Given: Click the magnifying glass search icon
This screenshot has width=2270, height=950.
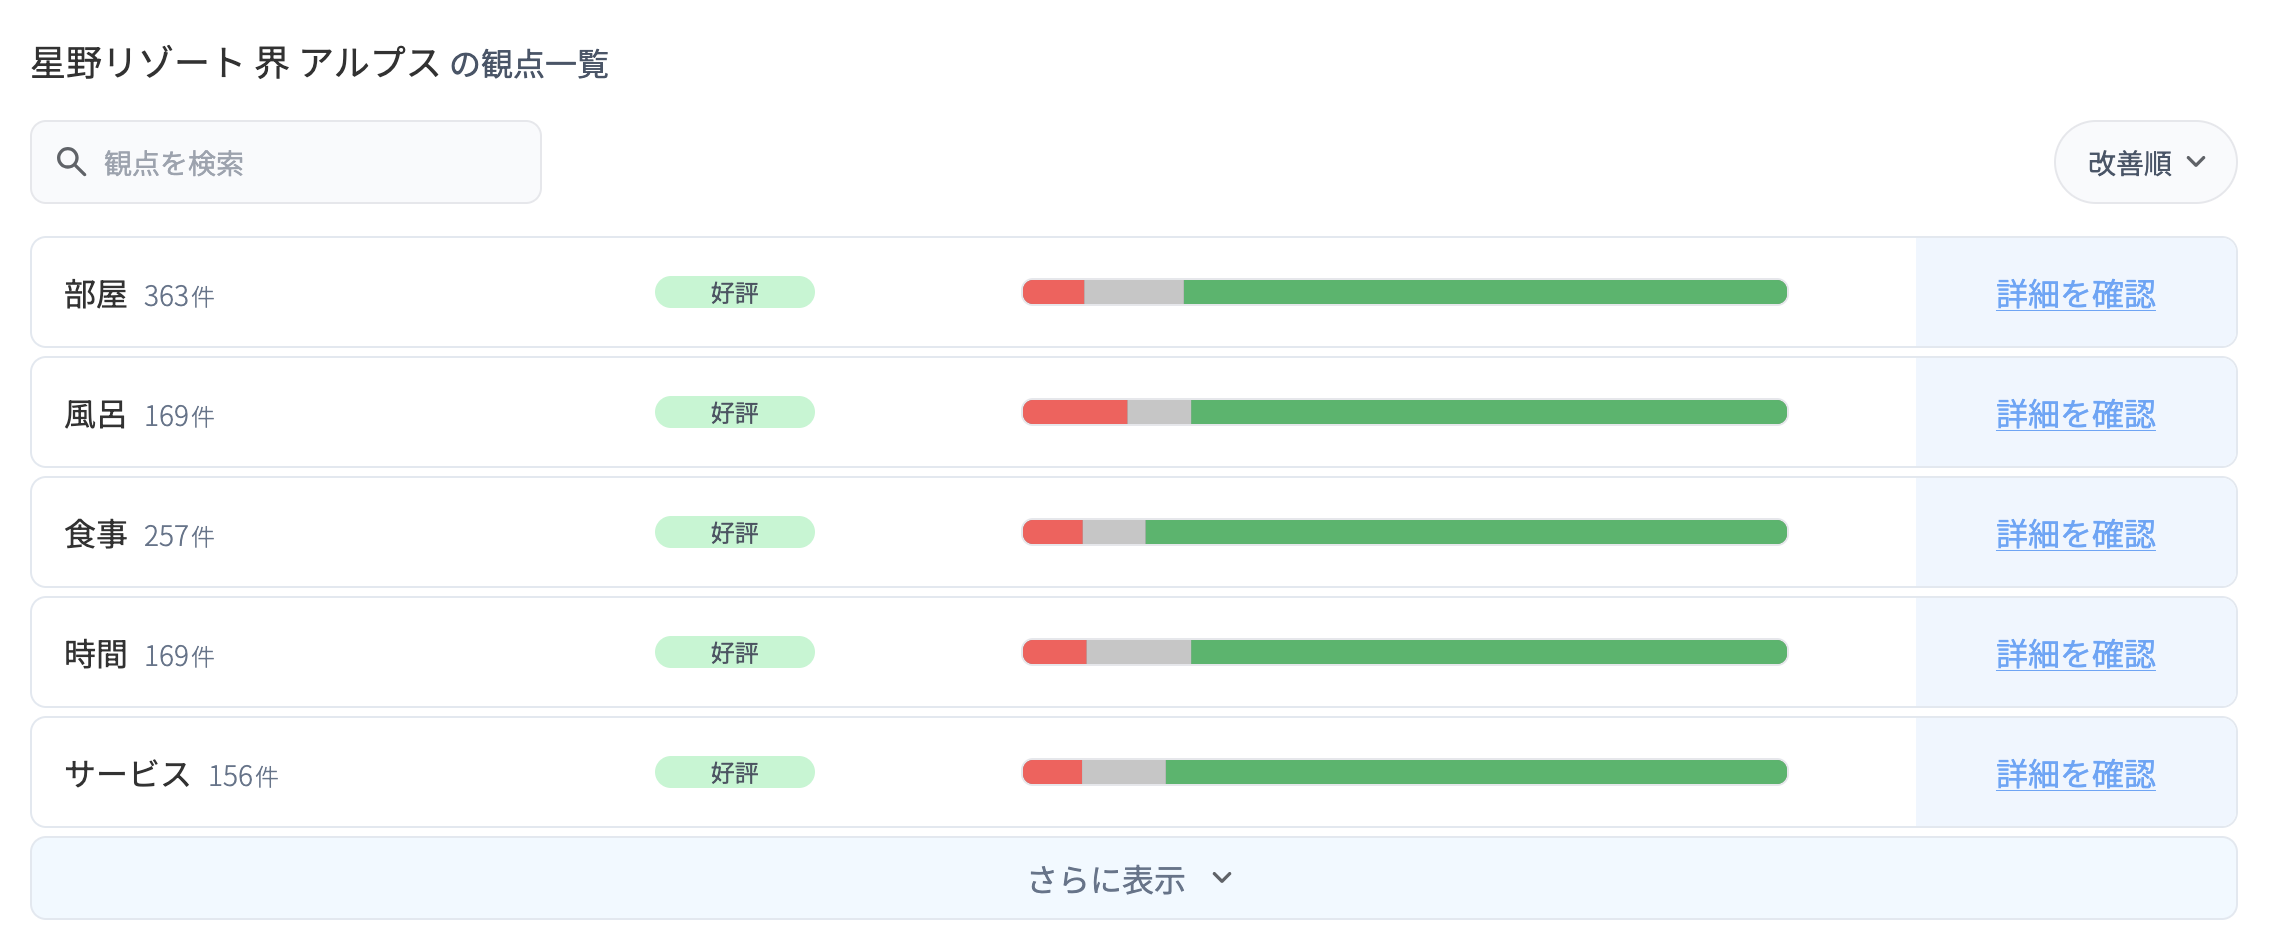Looking at the screenshot, I should coord(72,161).
